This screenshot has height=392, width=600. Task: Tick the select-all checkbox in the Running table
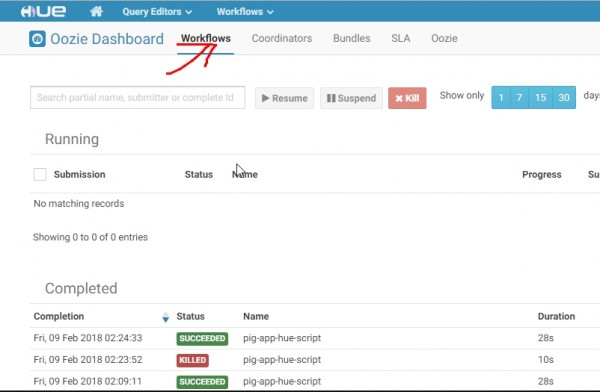(x=40, y=174)
